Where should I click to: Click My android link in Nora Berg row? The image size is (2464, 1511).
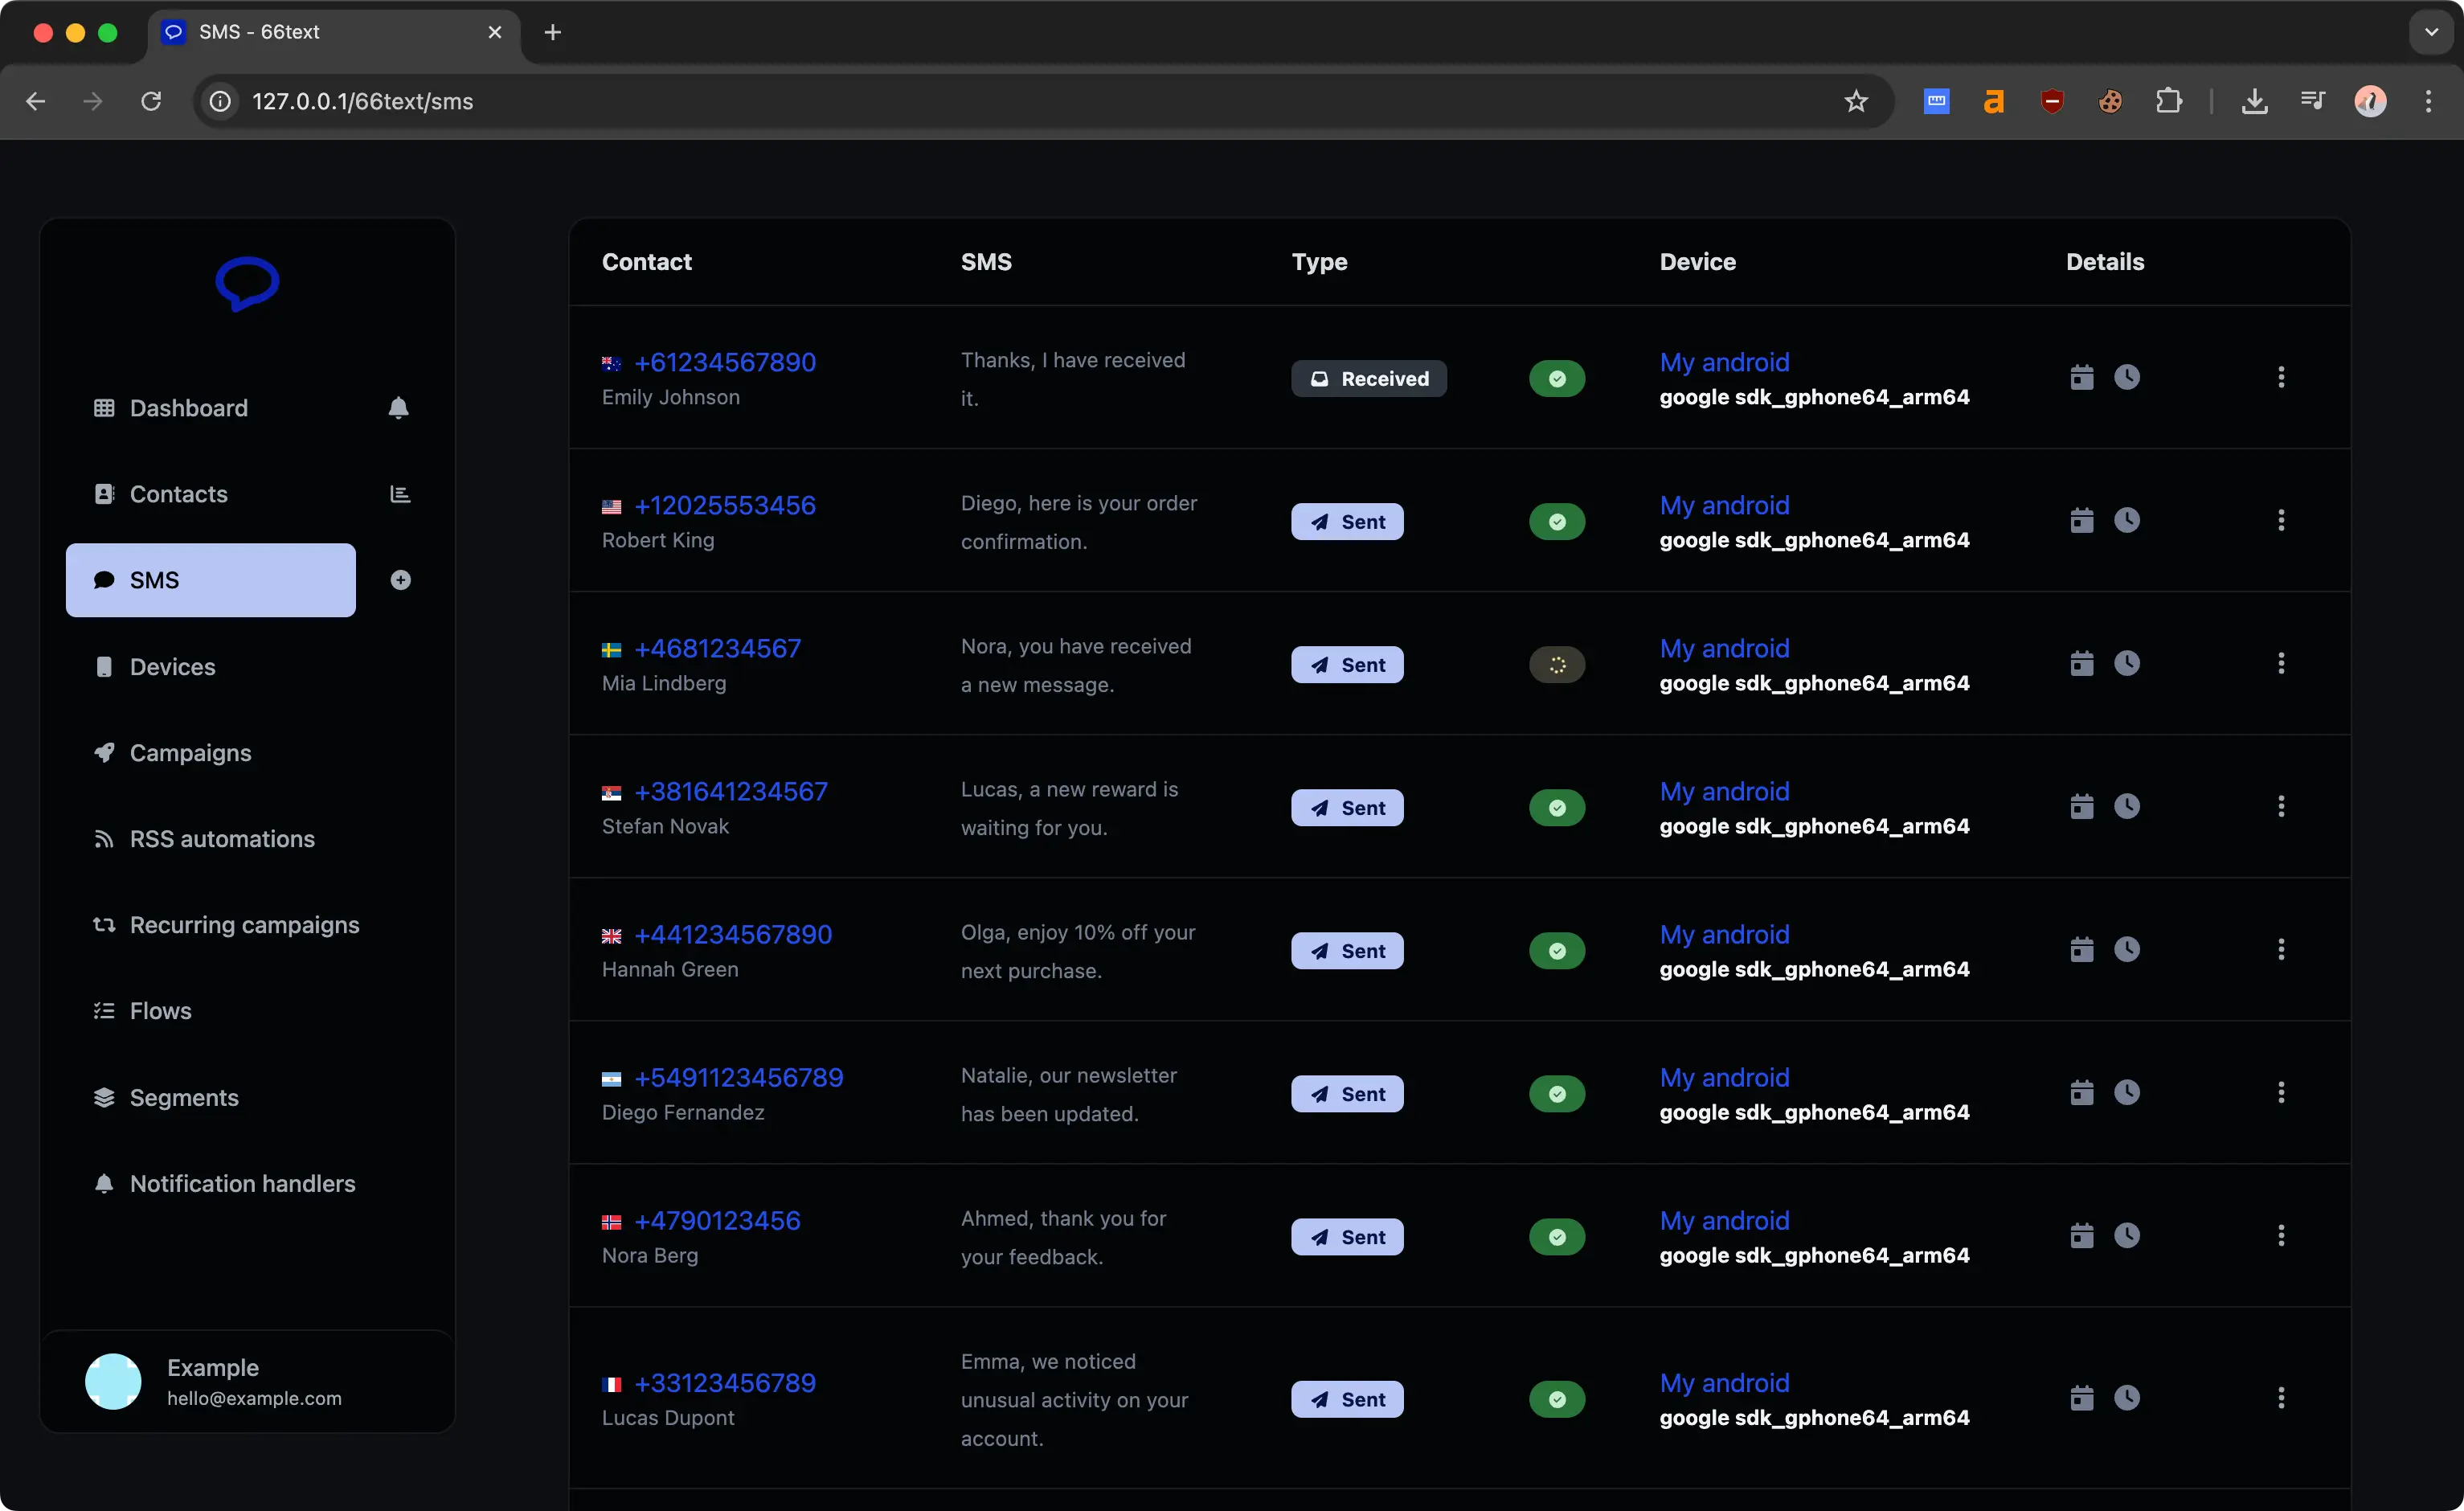(x=1724, y=1220)
